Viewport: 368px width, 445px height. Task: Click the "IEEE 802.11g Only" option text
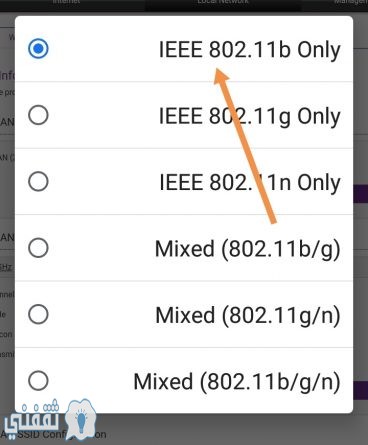[x=250, y=117]
